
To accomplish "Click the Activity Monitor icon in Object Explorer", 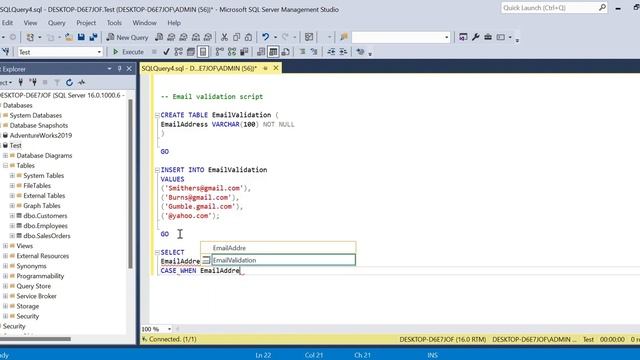I will click(82, 82).
